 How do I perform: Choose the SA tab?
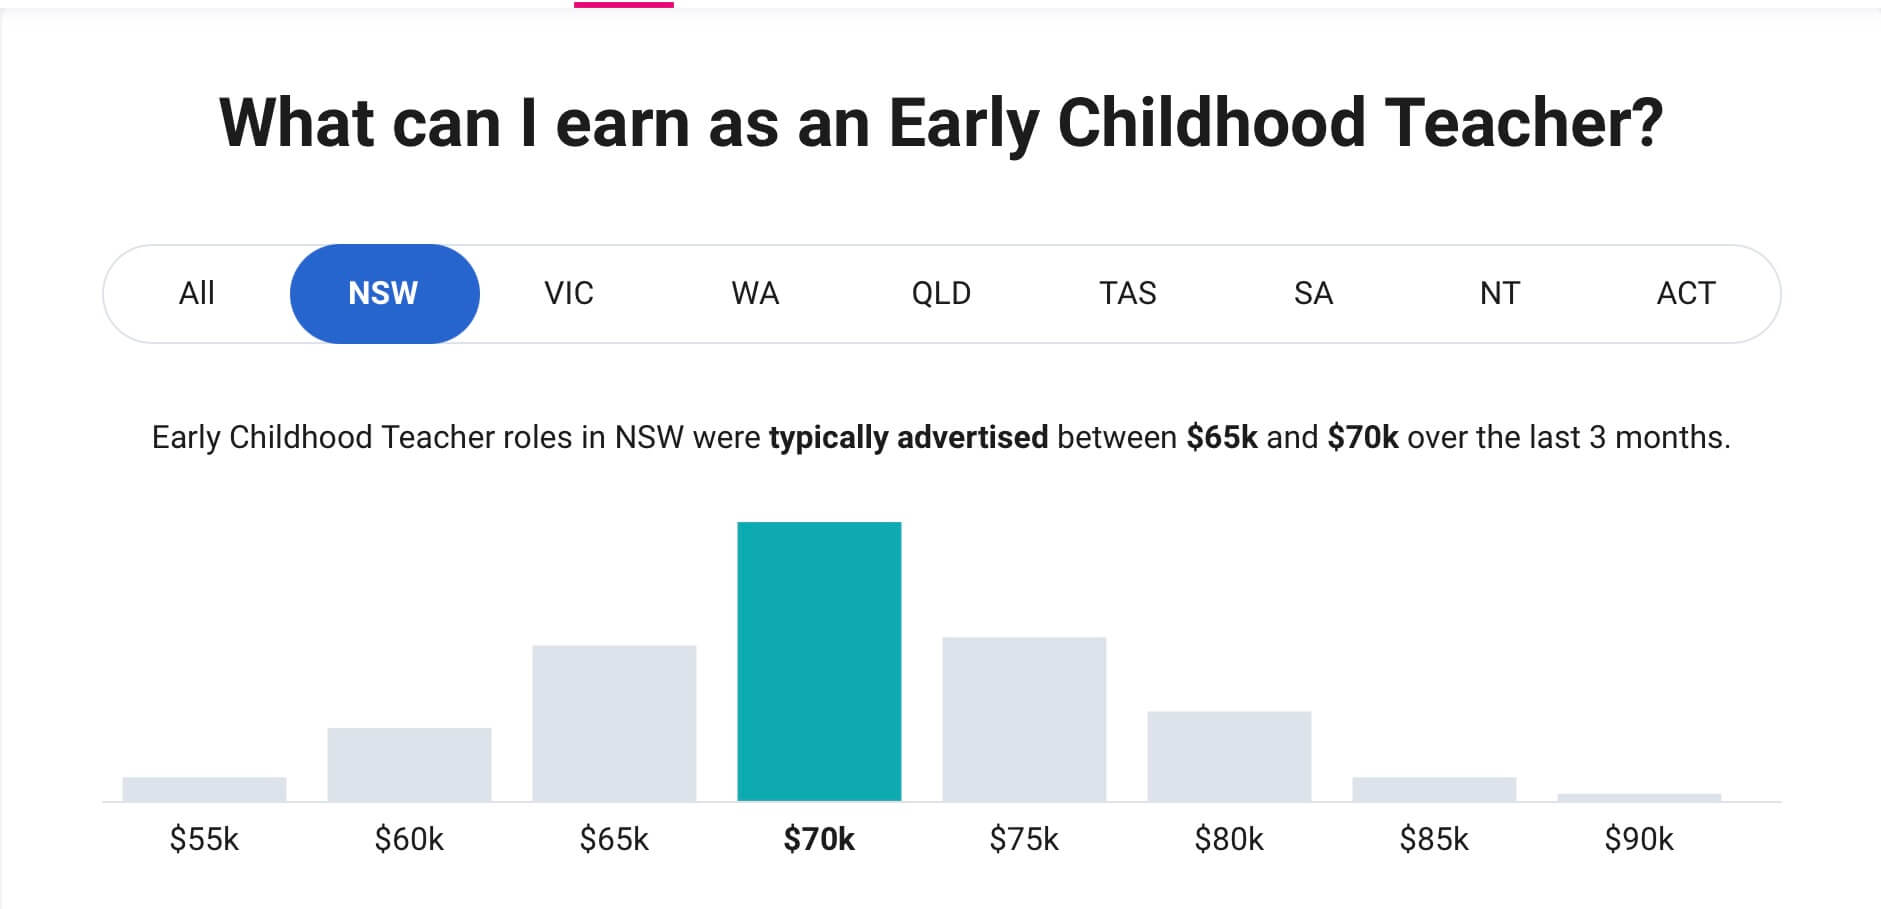1313,294
